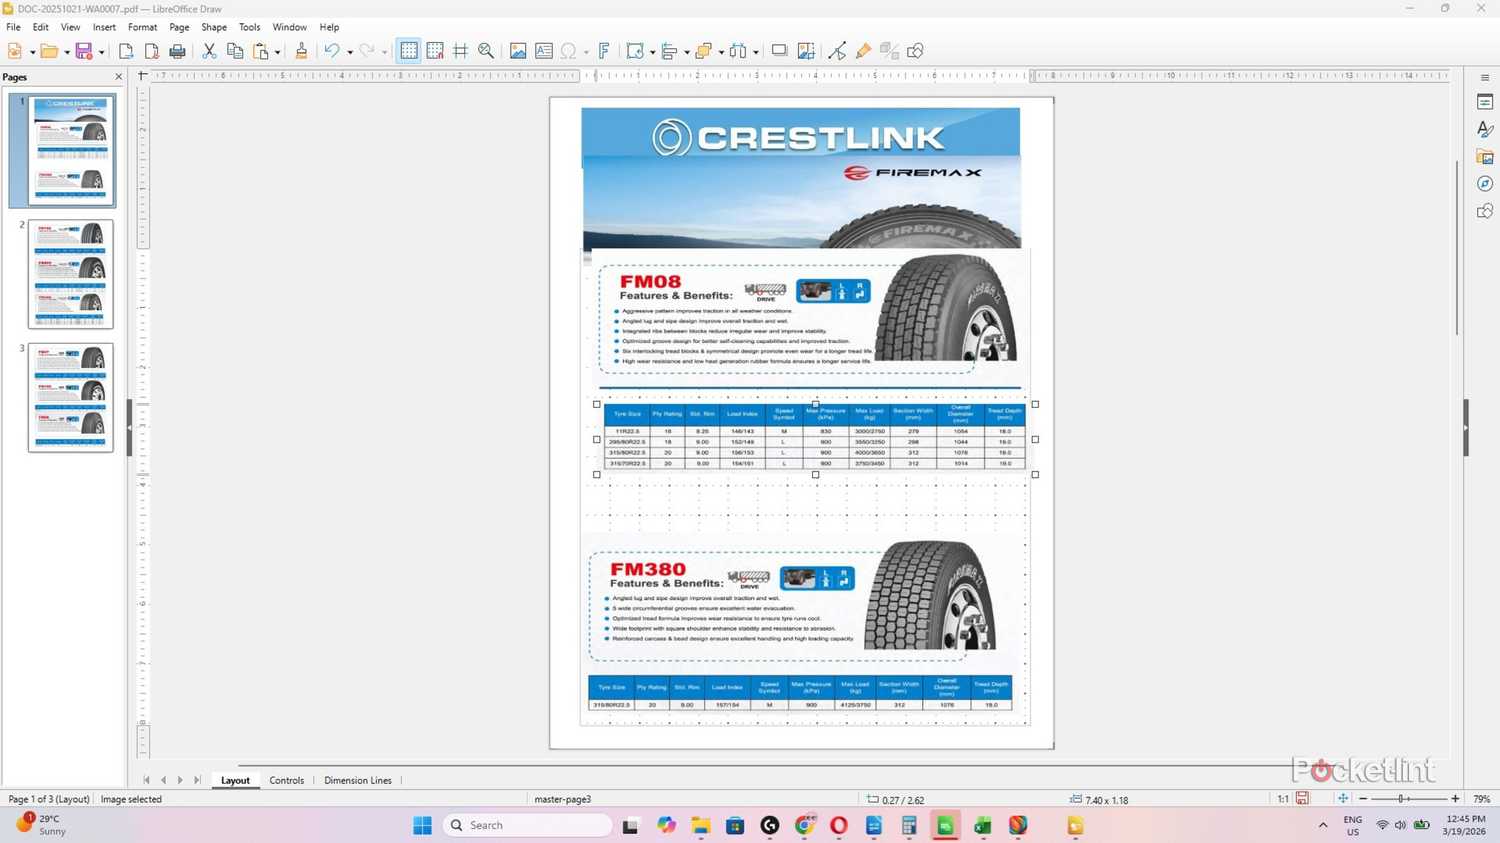The height and width of the screenshot is (843, 1500).
Task: Select page 2 thumbnail in Pages panel
Action: click(70, 274)
